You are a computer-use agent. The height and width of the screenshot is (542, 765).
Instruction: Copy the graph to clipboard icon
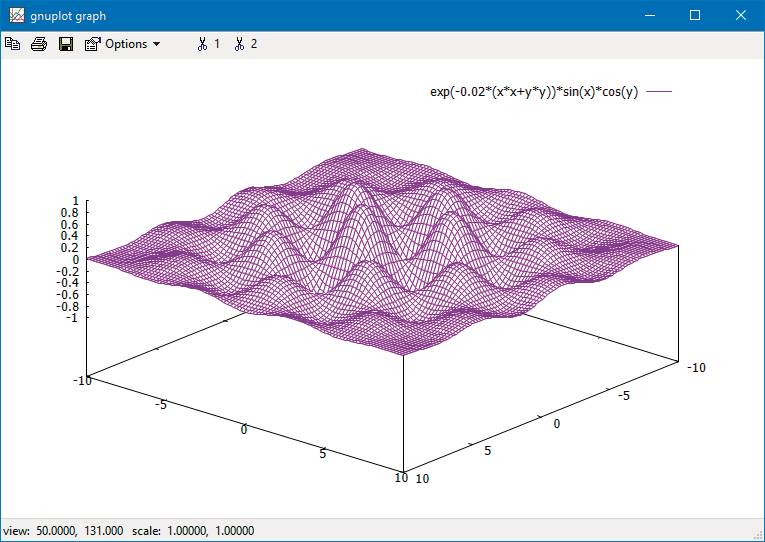click(12, 44)
